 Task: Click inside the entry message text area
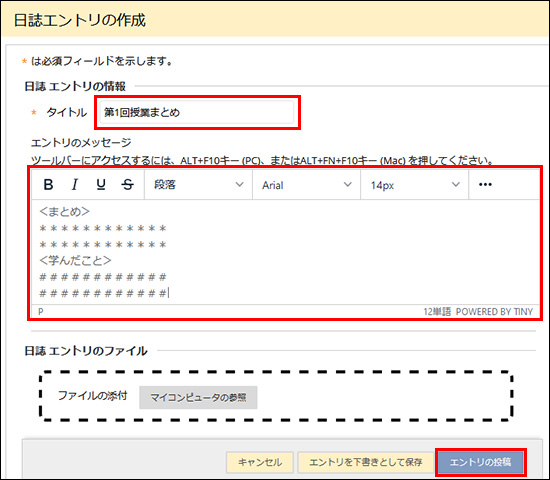[285, 252]
